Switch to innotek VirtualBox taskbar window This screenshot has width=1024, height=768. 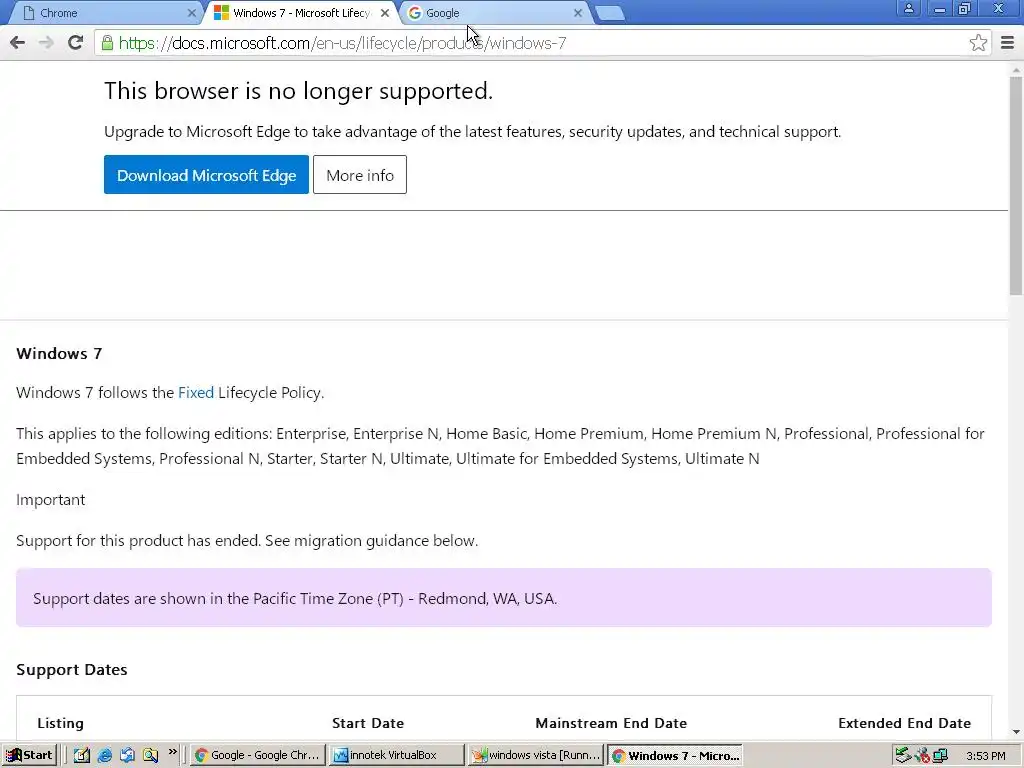click(x=396, y=756)
